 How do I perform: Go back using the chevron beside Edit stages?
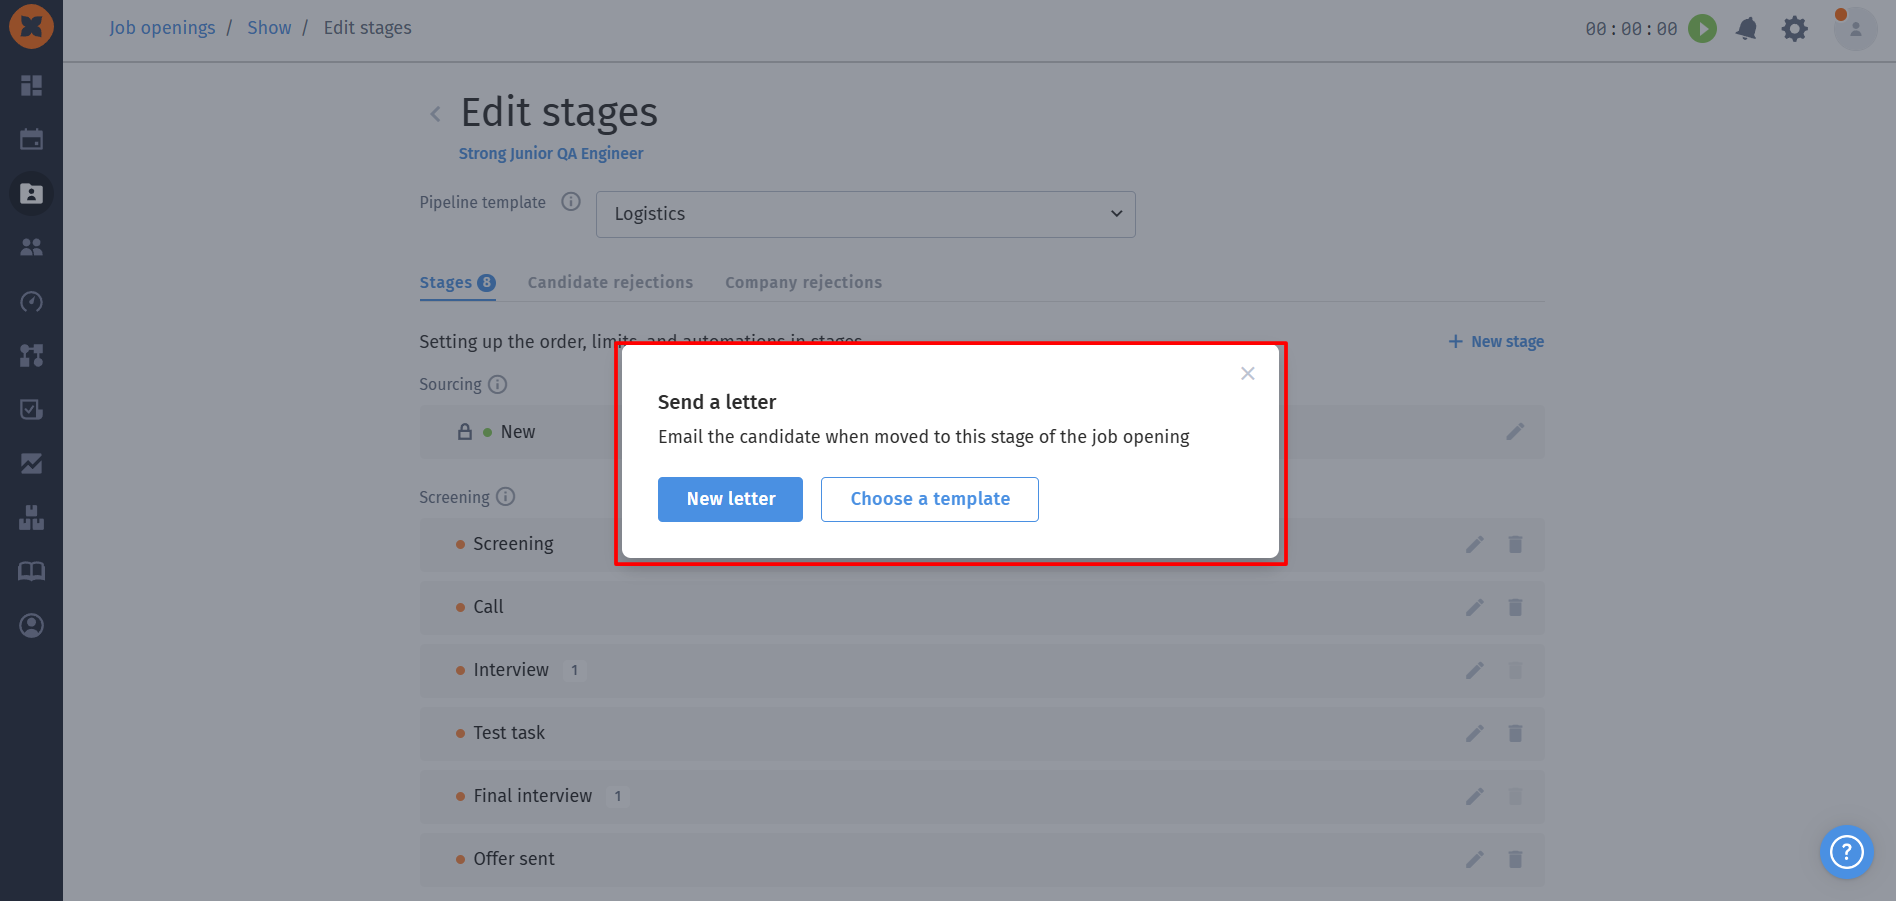435,114
